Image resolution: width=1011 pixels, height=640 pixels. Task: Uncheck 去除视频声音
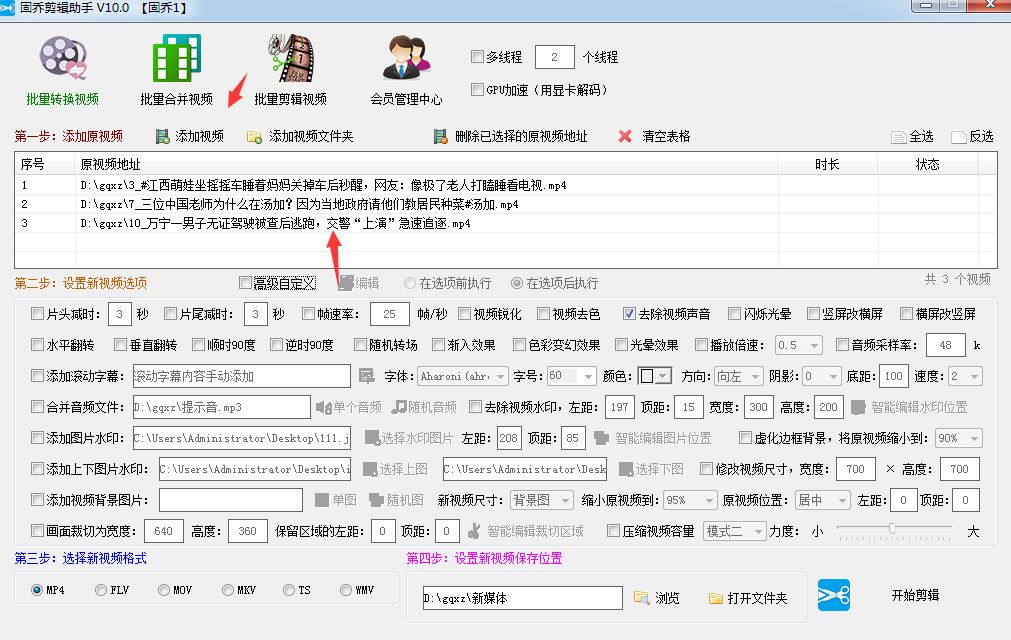[x=629, y=314]
